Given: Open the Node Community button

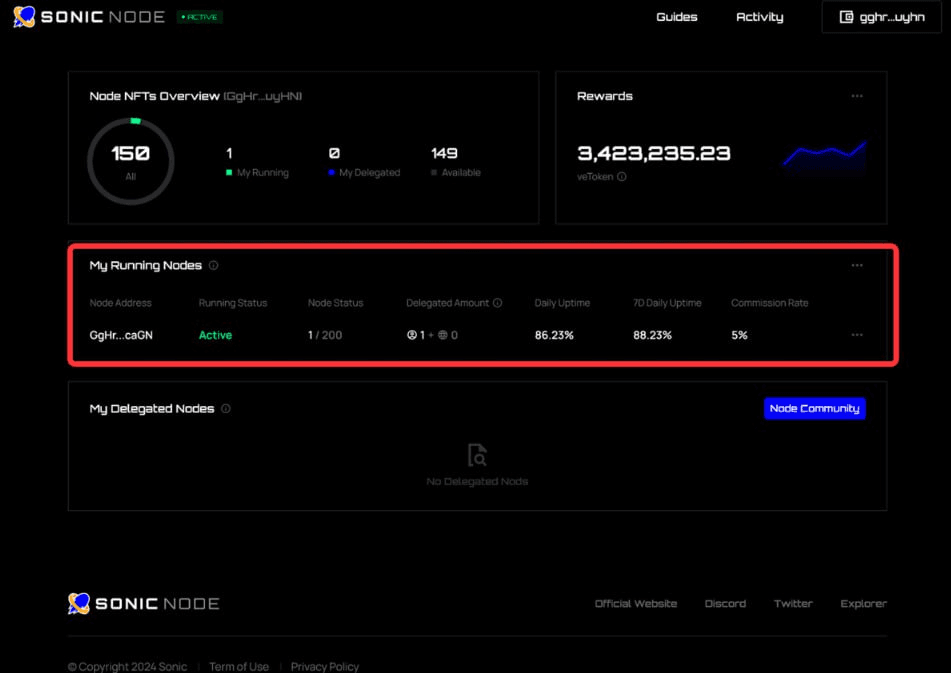Looking at the screenshot, I should click(x=815, y=409).
